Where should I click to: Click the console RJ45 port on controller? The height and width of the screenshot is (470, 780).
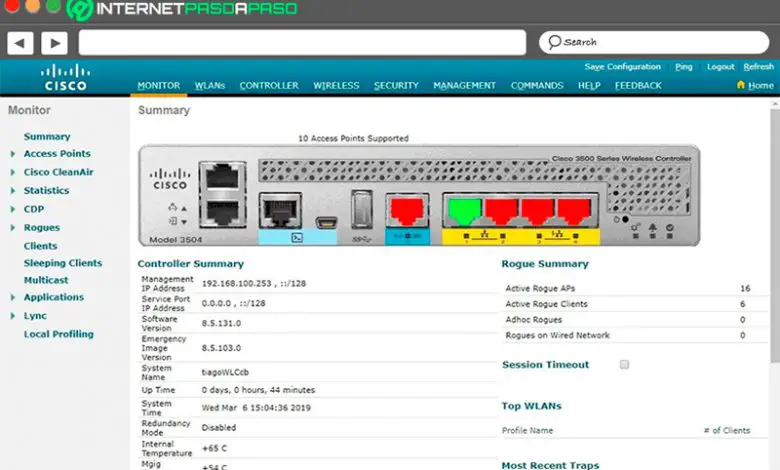280,211
